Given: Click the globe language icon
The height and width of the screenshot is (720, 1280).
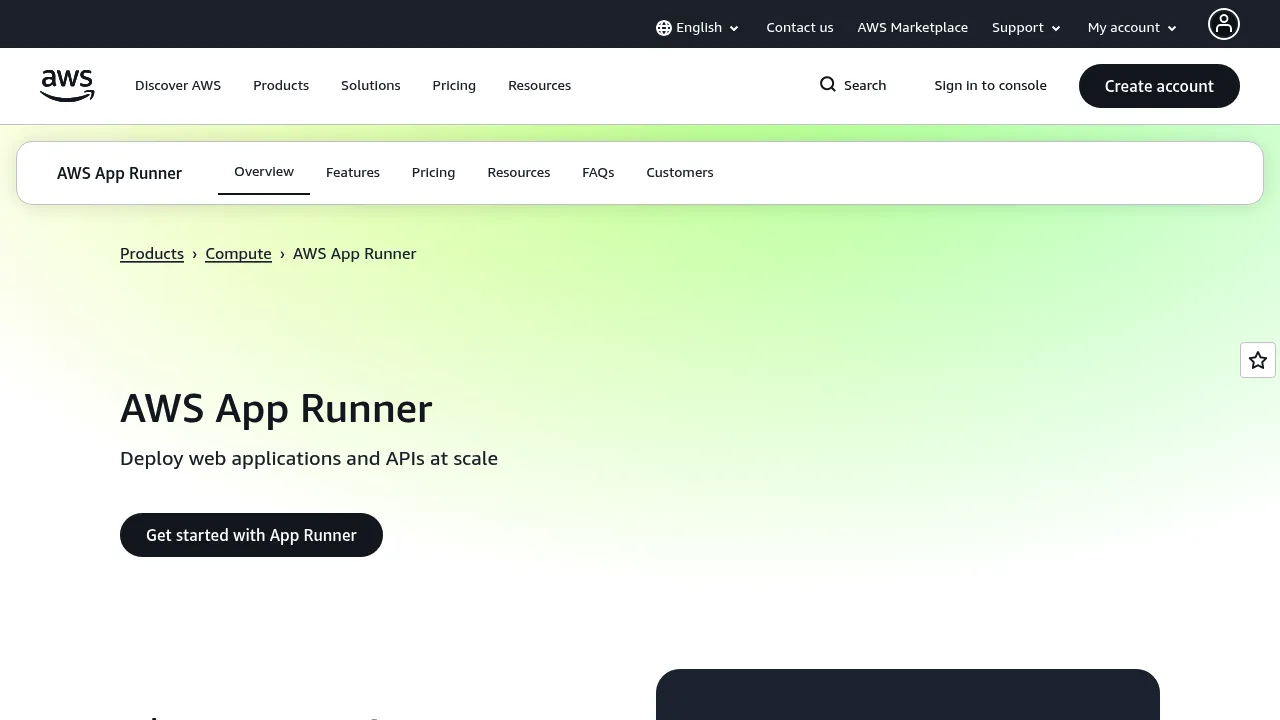Looking at the screenshot, I should point(664,28).
